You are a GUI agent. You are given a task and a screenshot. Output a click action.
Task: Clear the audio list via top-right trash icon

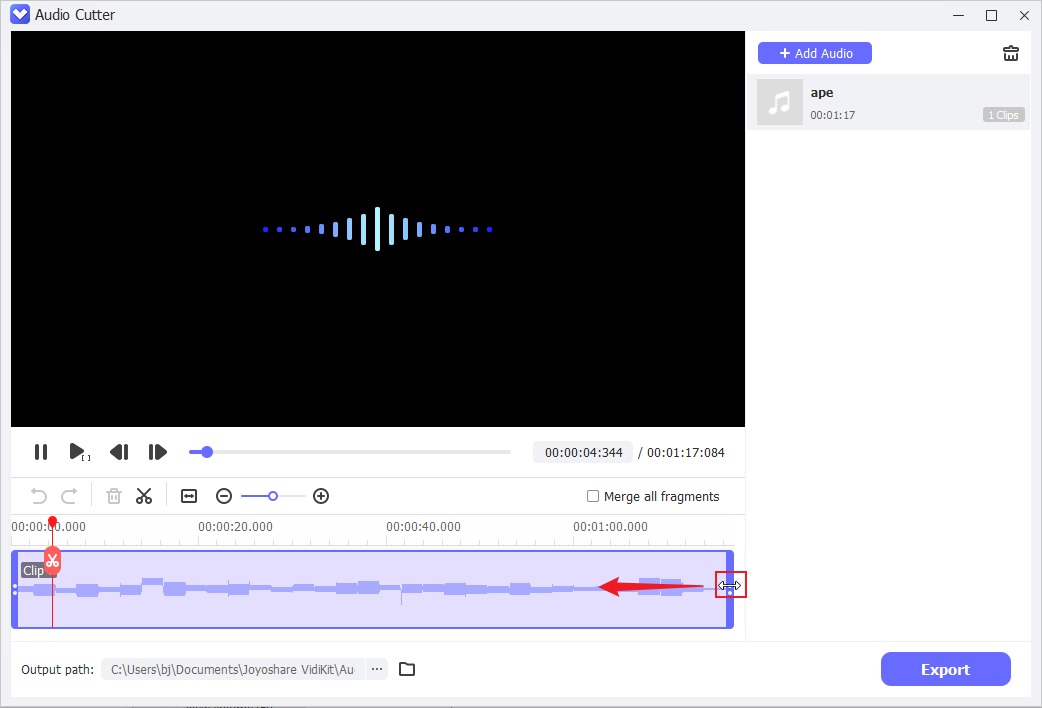[x=1011, y=53]
